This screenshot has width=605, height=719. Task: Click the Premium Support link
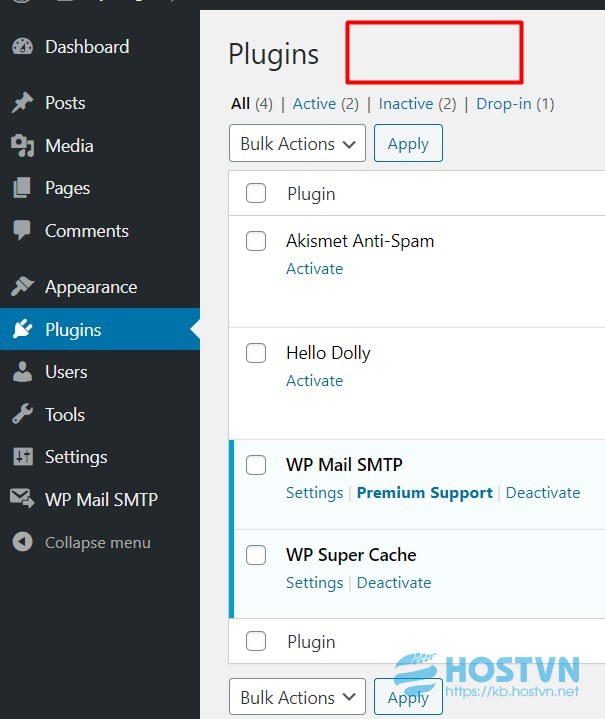tap(425, 493)
